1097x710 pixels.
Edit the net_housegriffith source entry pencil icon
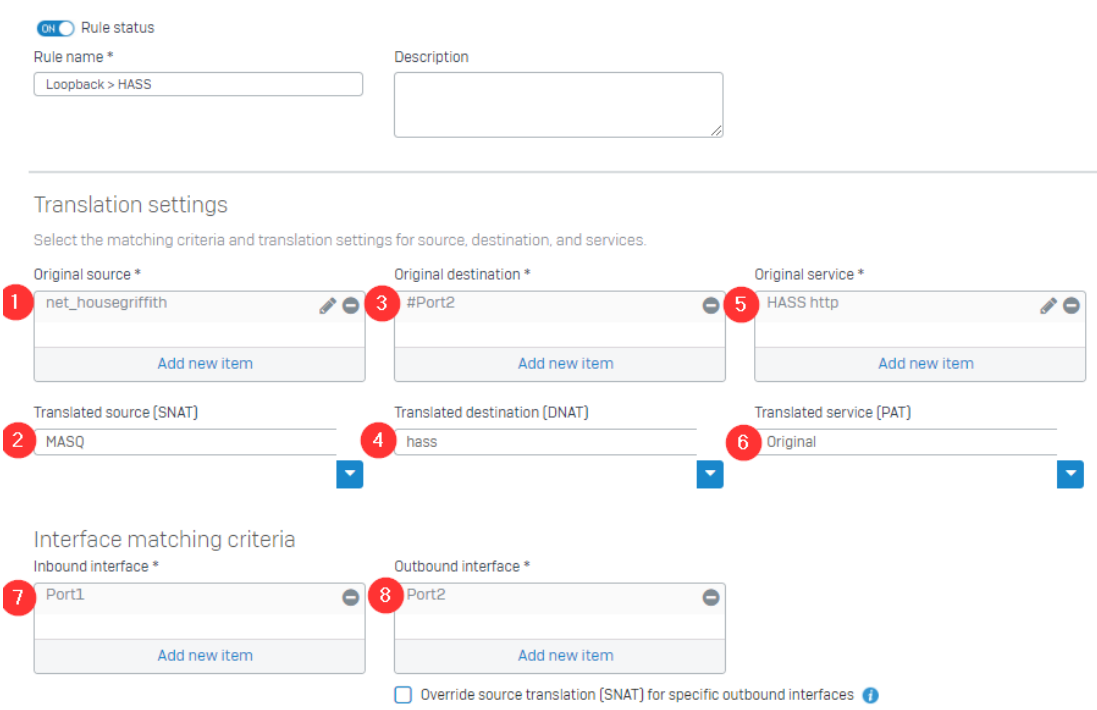pyautogui.click(x=327, y=306)
